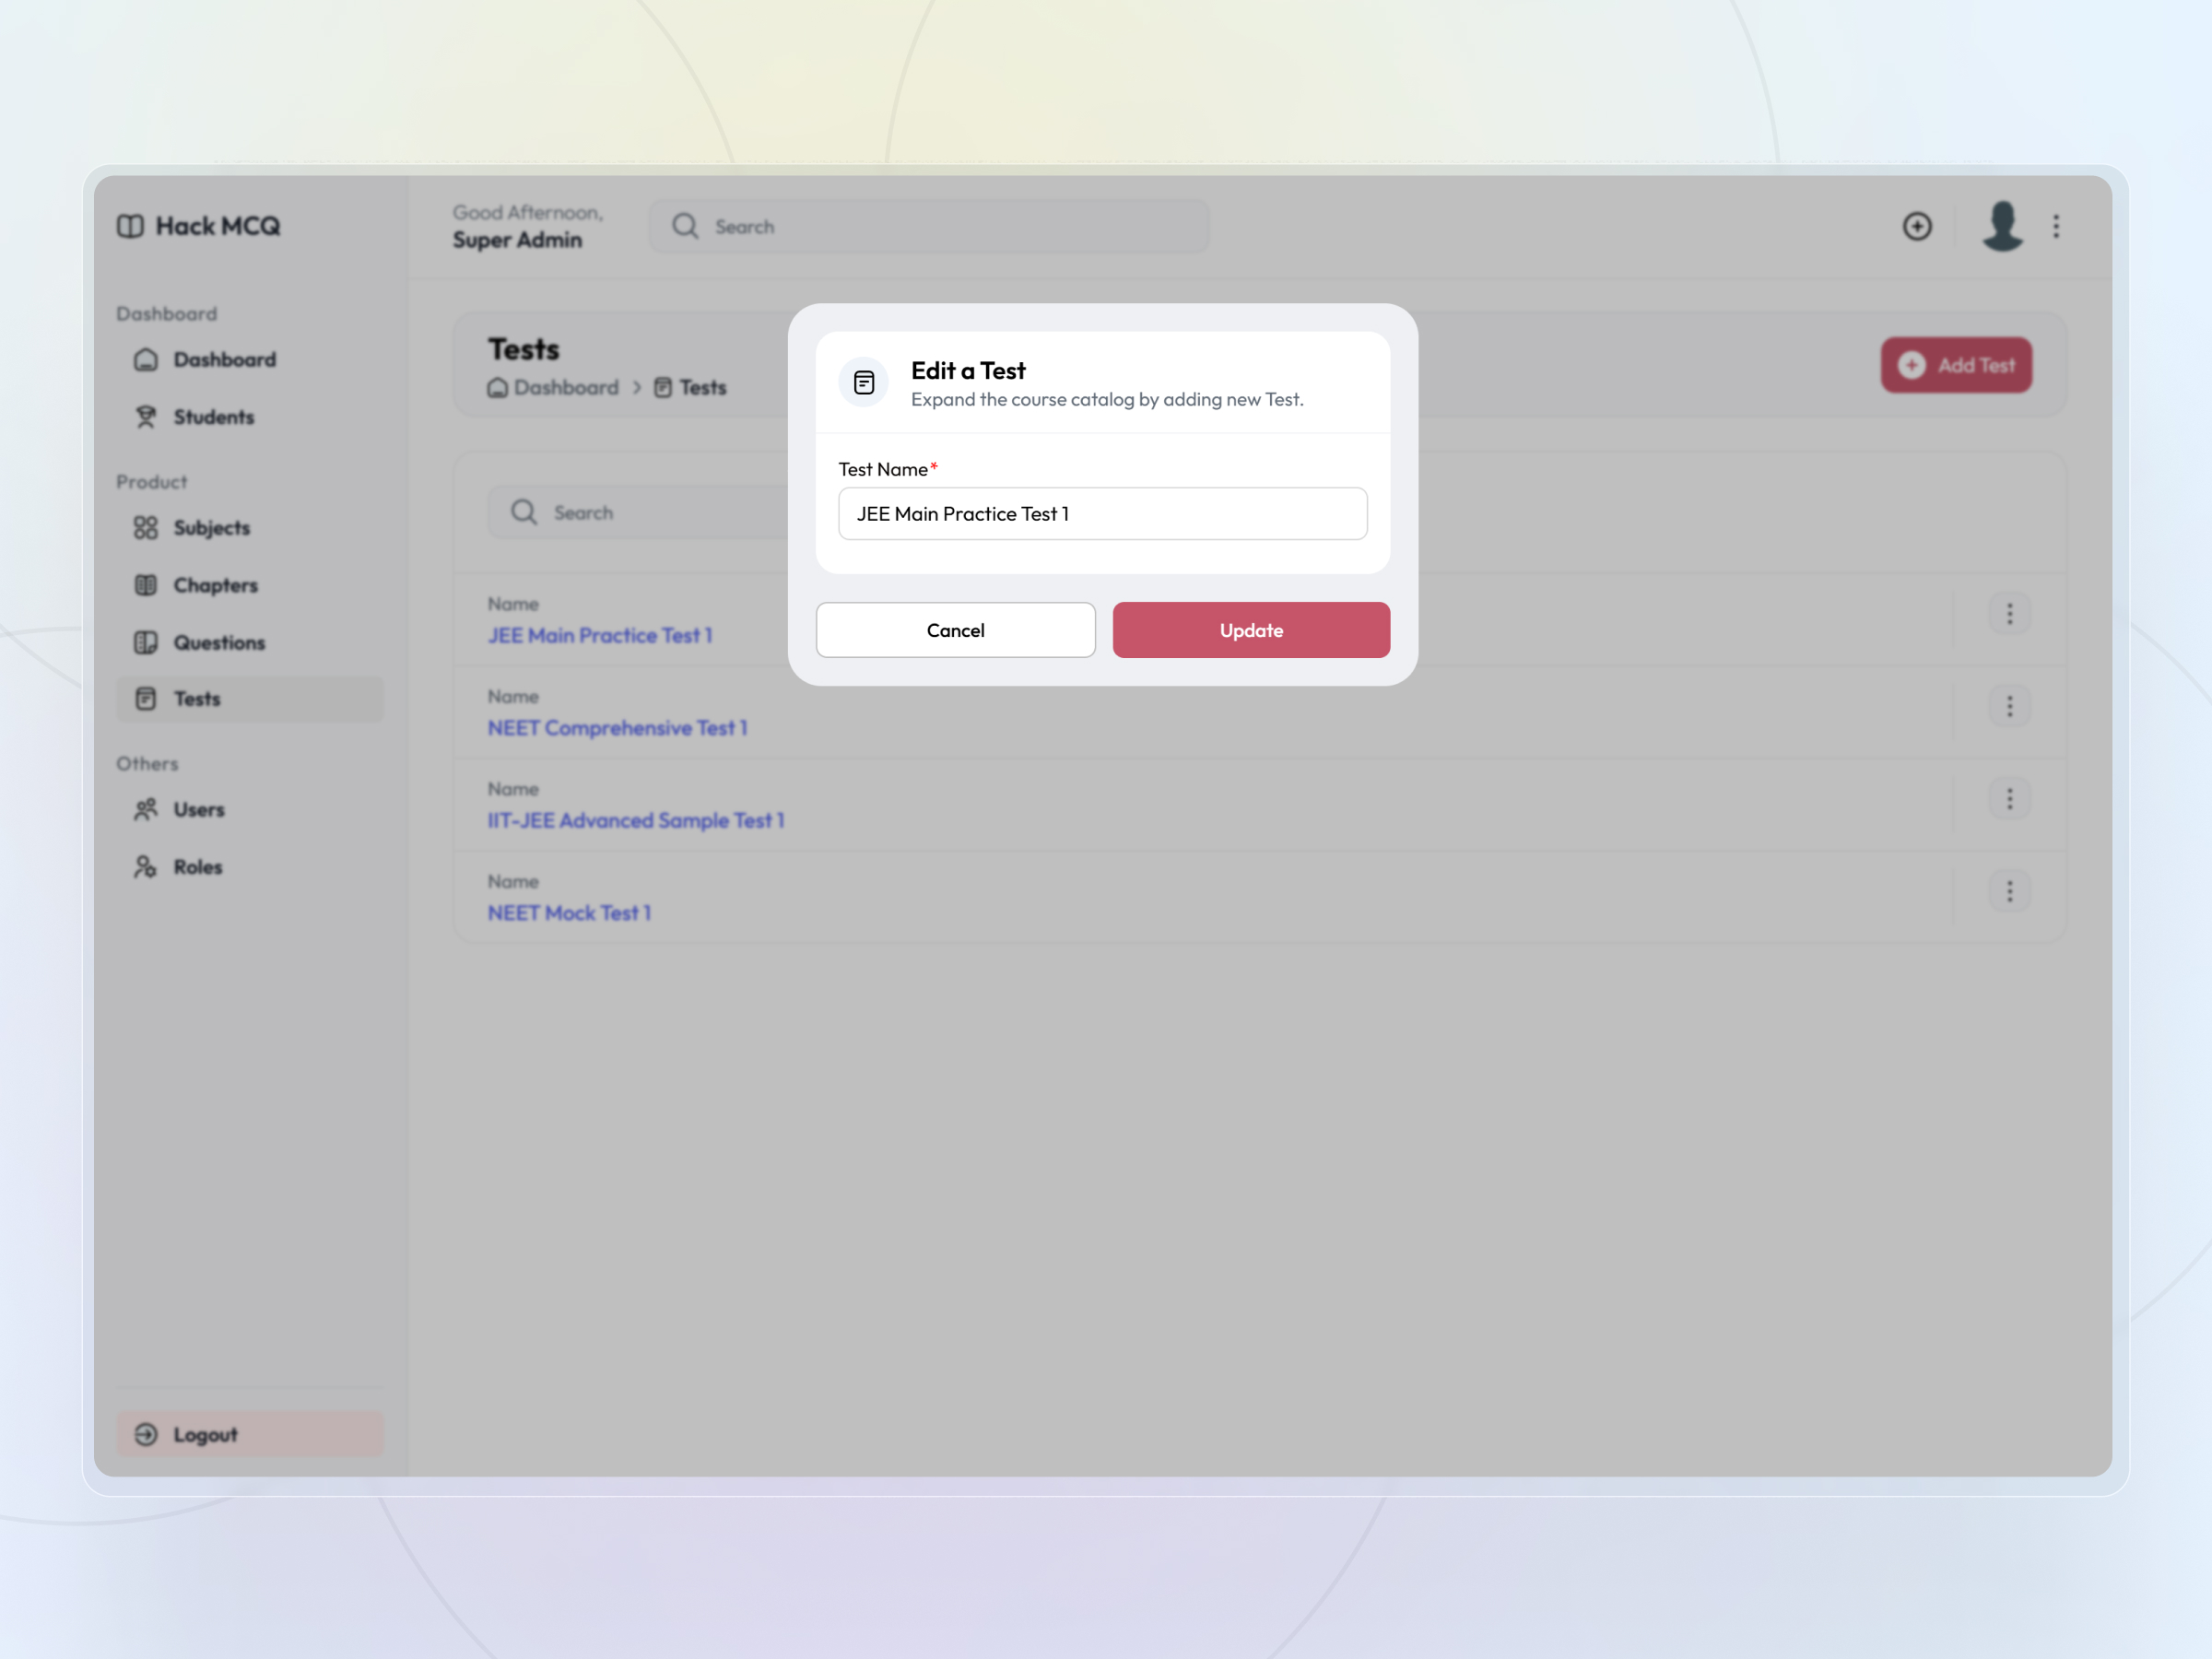Click the plus circle icon in the header

pos(1918,226)
